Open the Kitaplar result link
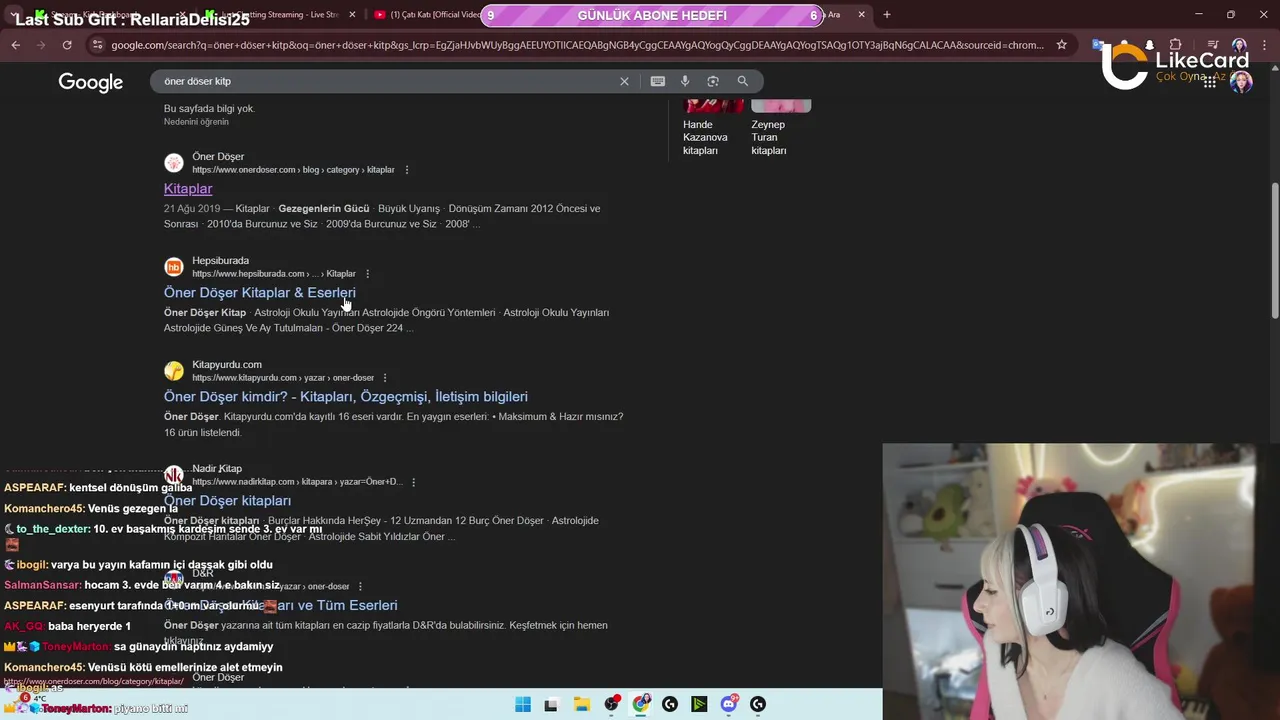This screenshot has height=720, width=1280. click(x=188, y=189)
